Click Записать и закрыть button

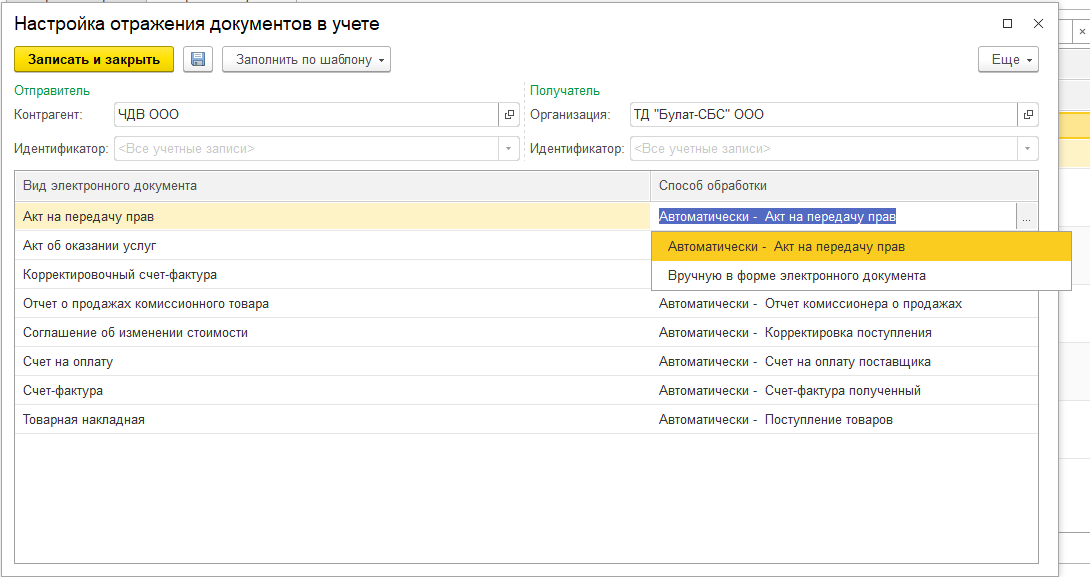point(94,59)
